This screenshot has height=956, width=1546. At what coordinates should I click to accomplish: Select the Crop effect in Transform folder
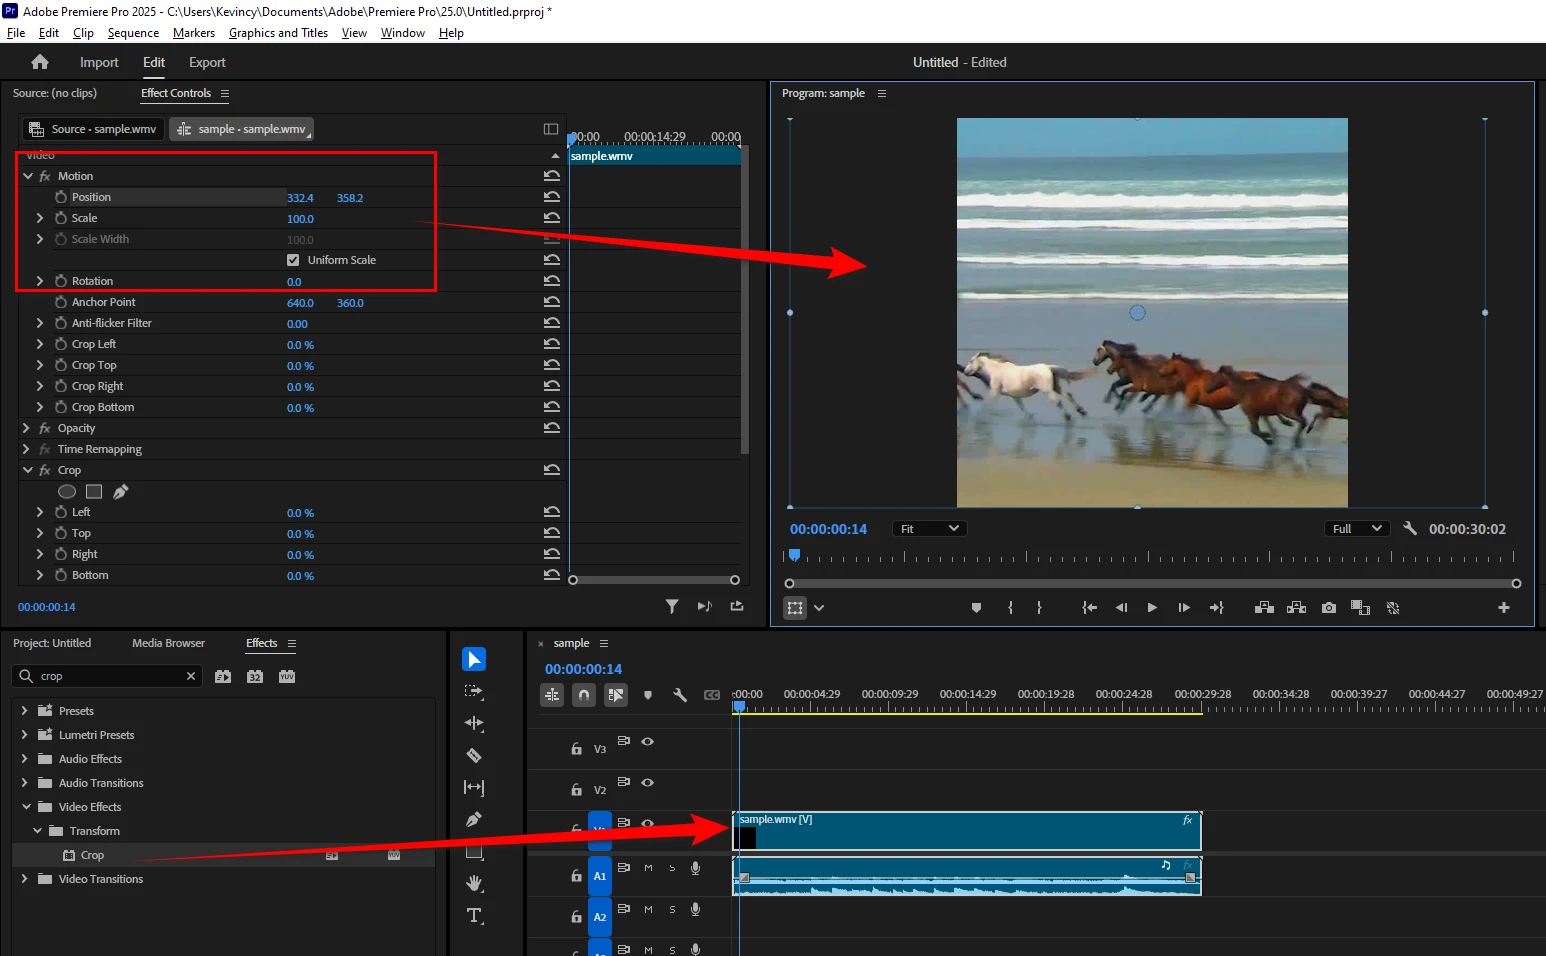[x=92, y=855]
